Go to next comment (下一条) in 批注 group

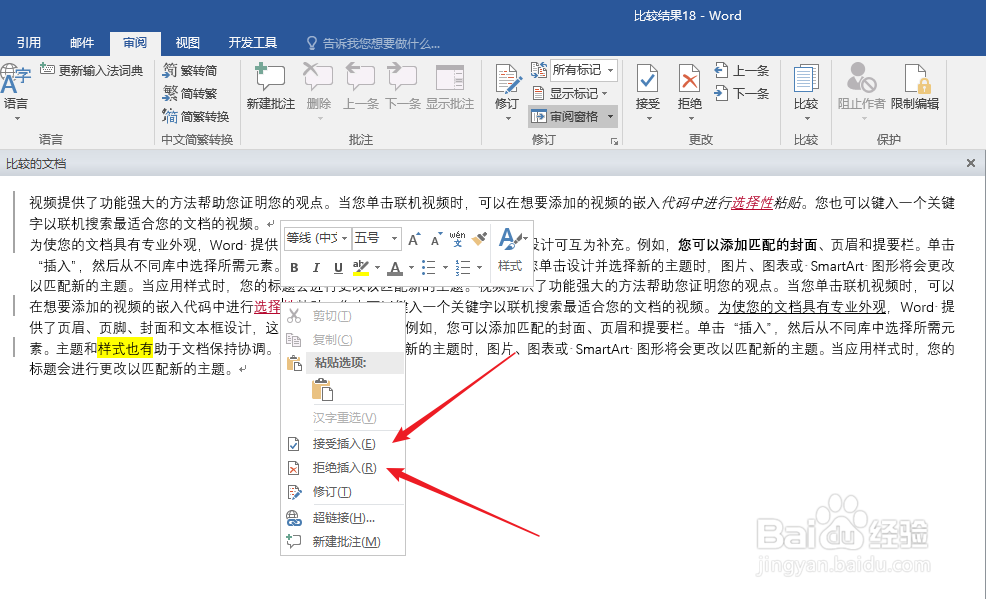(402, 87)
